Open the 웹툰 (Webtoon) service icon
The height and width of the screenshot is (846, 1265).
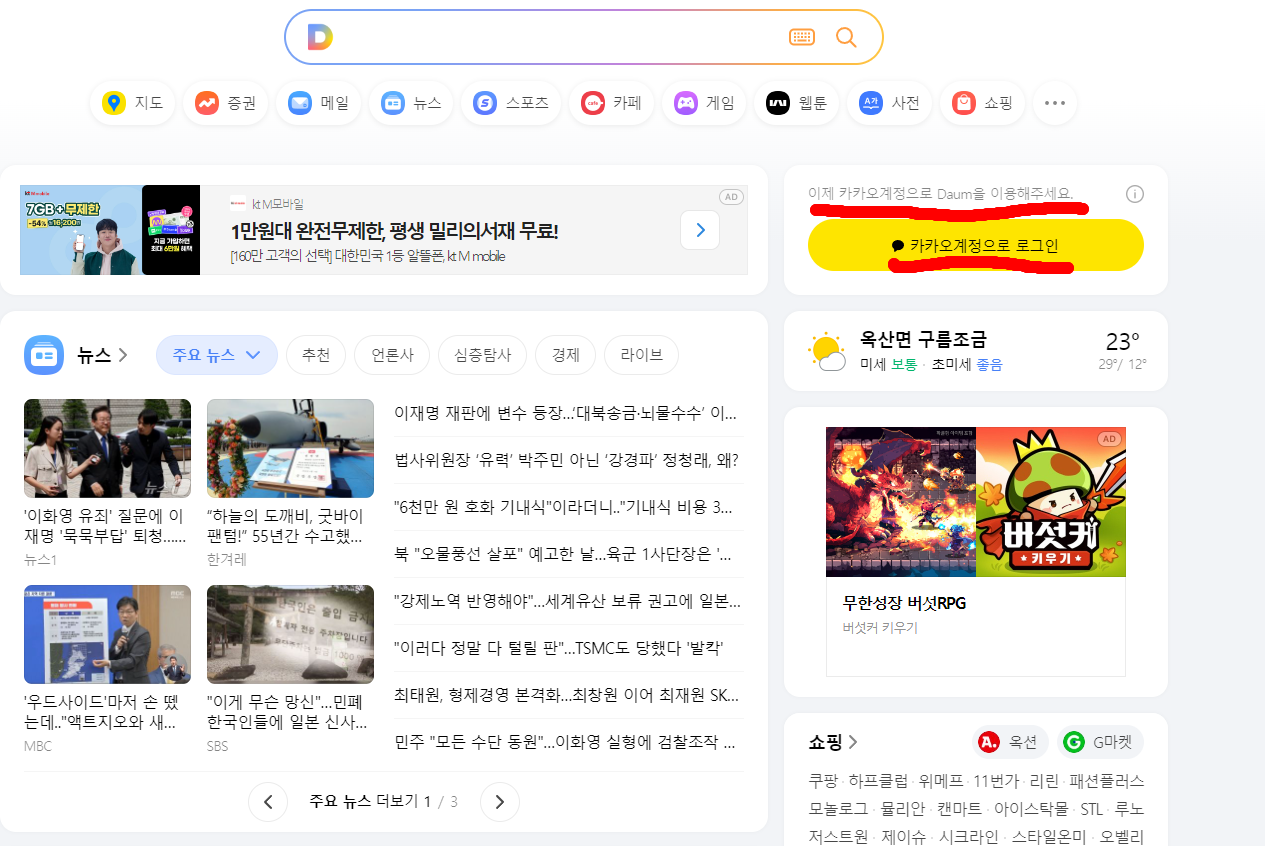point(796,102)
